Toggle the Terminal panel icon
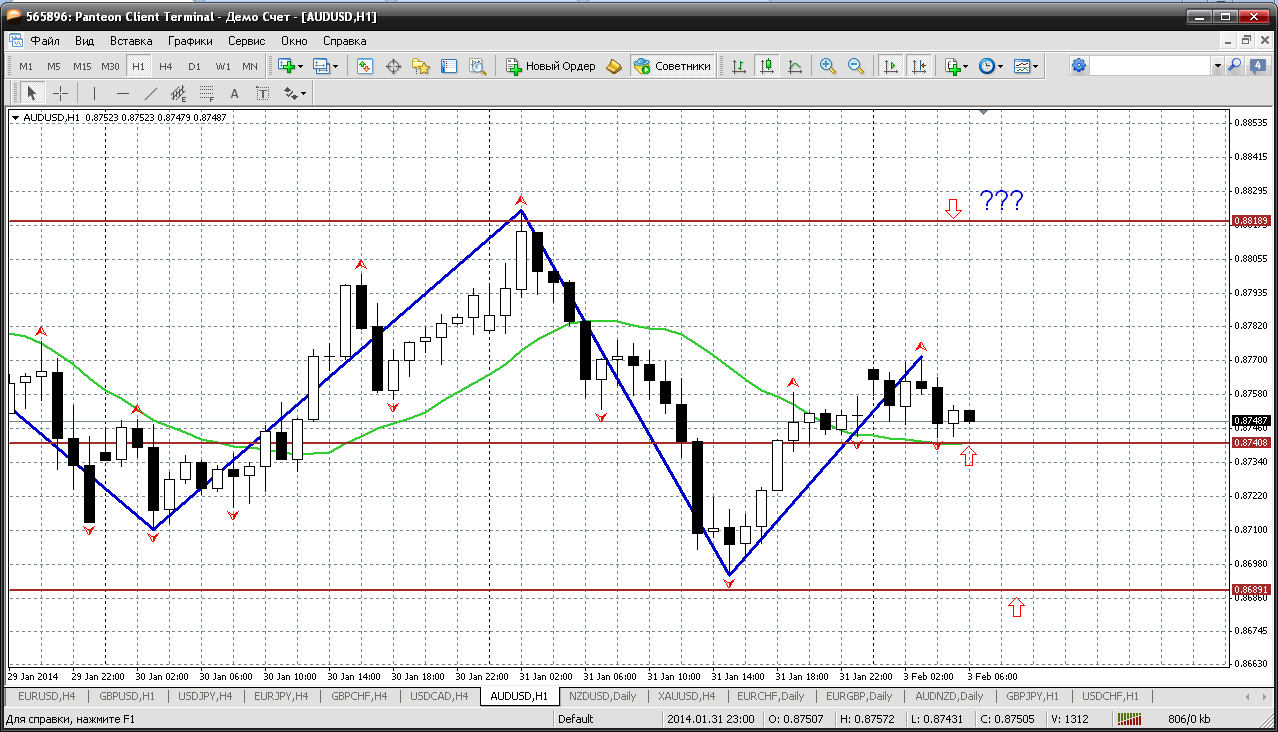The height and width of the screenshot is (732, 1278). pyautogui.click(x=449, y=66)
